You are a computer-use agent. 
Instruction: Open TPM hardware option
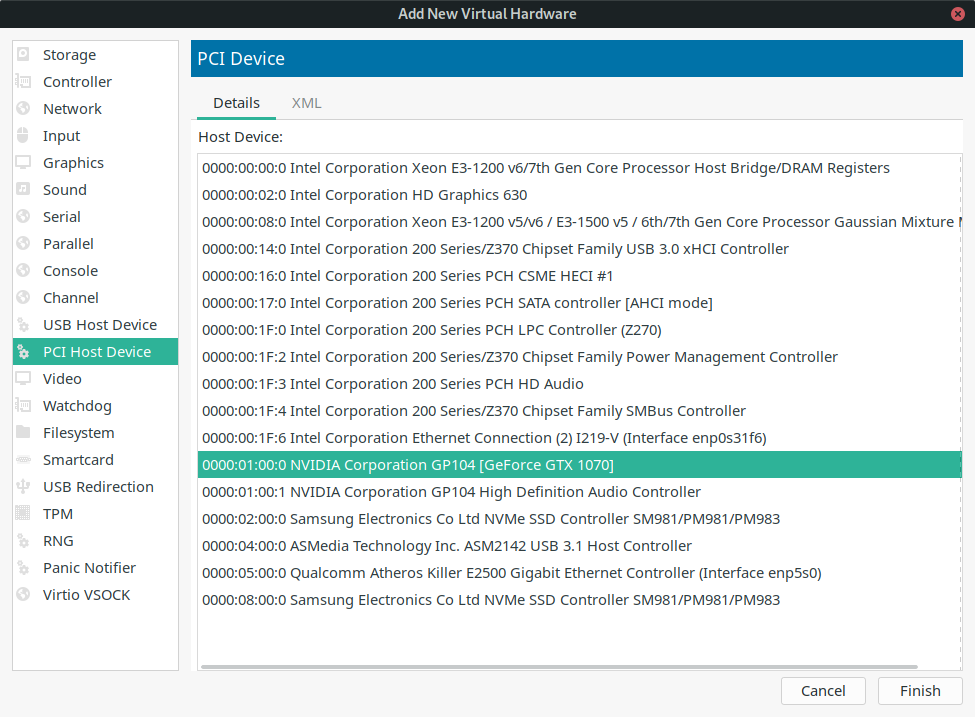tap(57, 514)
